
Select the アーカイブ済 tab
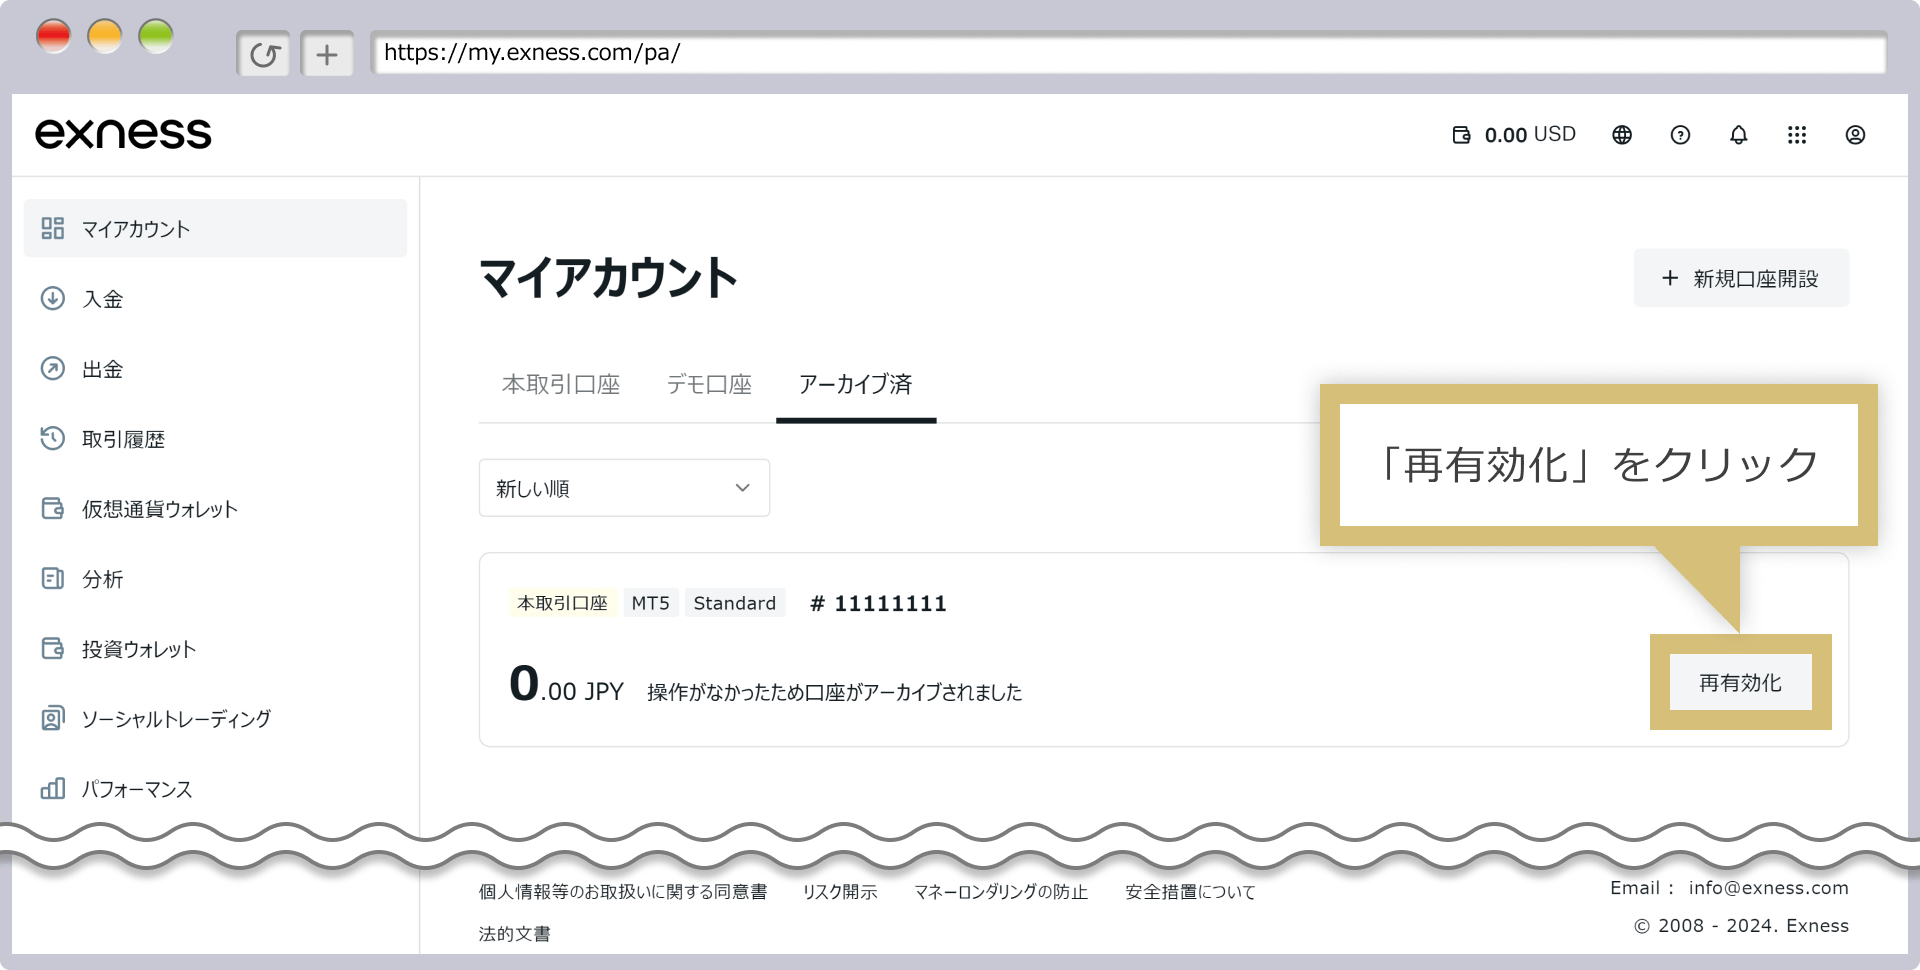[856, 384]
